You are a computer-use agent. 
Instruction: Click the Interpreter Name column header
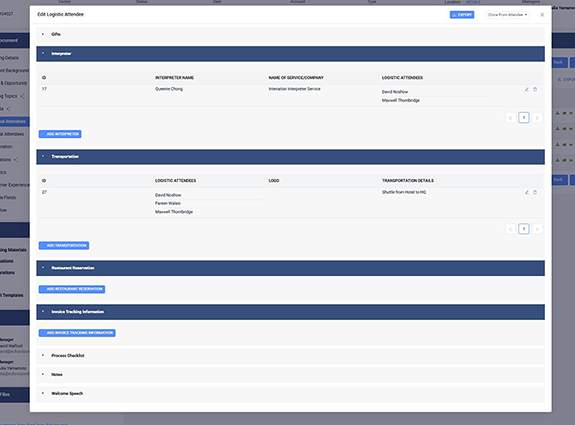click(175, 78)
